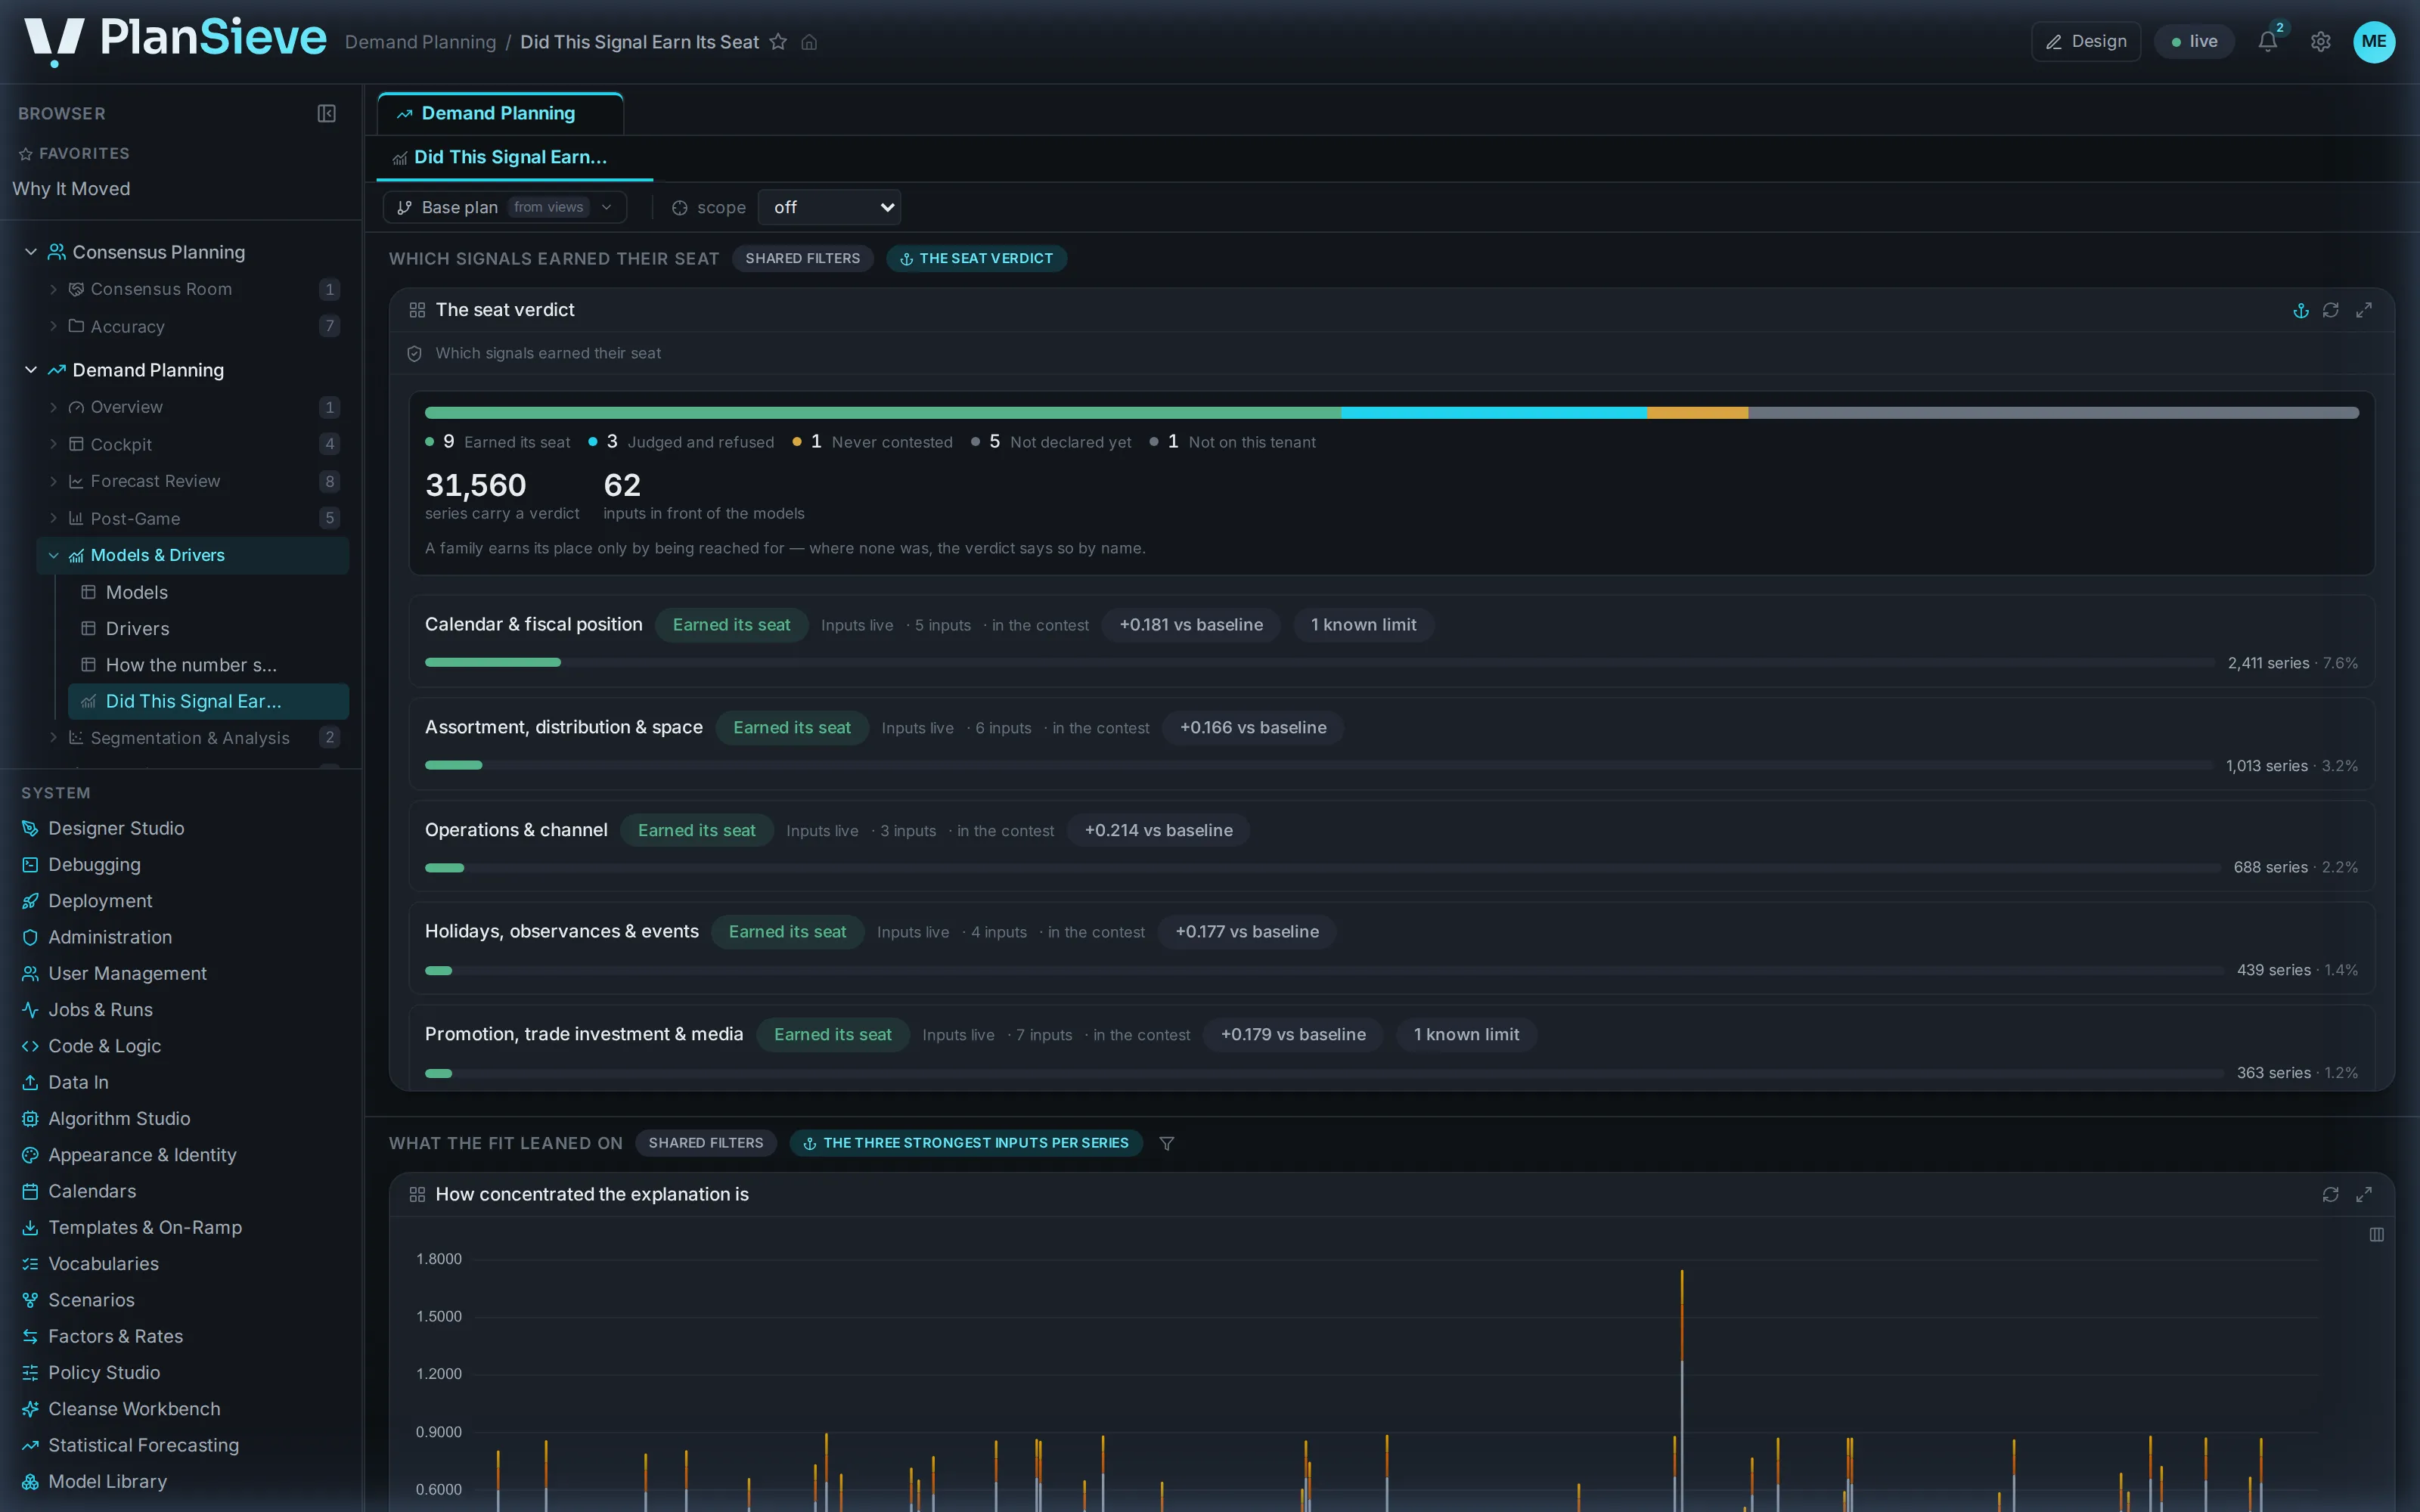Image resolution: width=2420 pixels, height=1512 pixels.
Task: Expand the How concentrated the explanation is card
Action: pyautogui.click(x=2364, y=1194)
